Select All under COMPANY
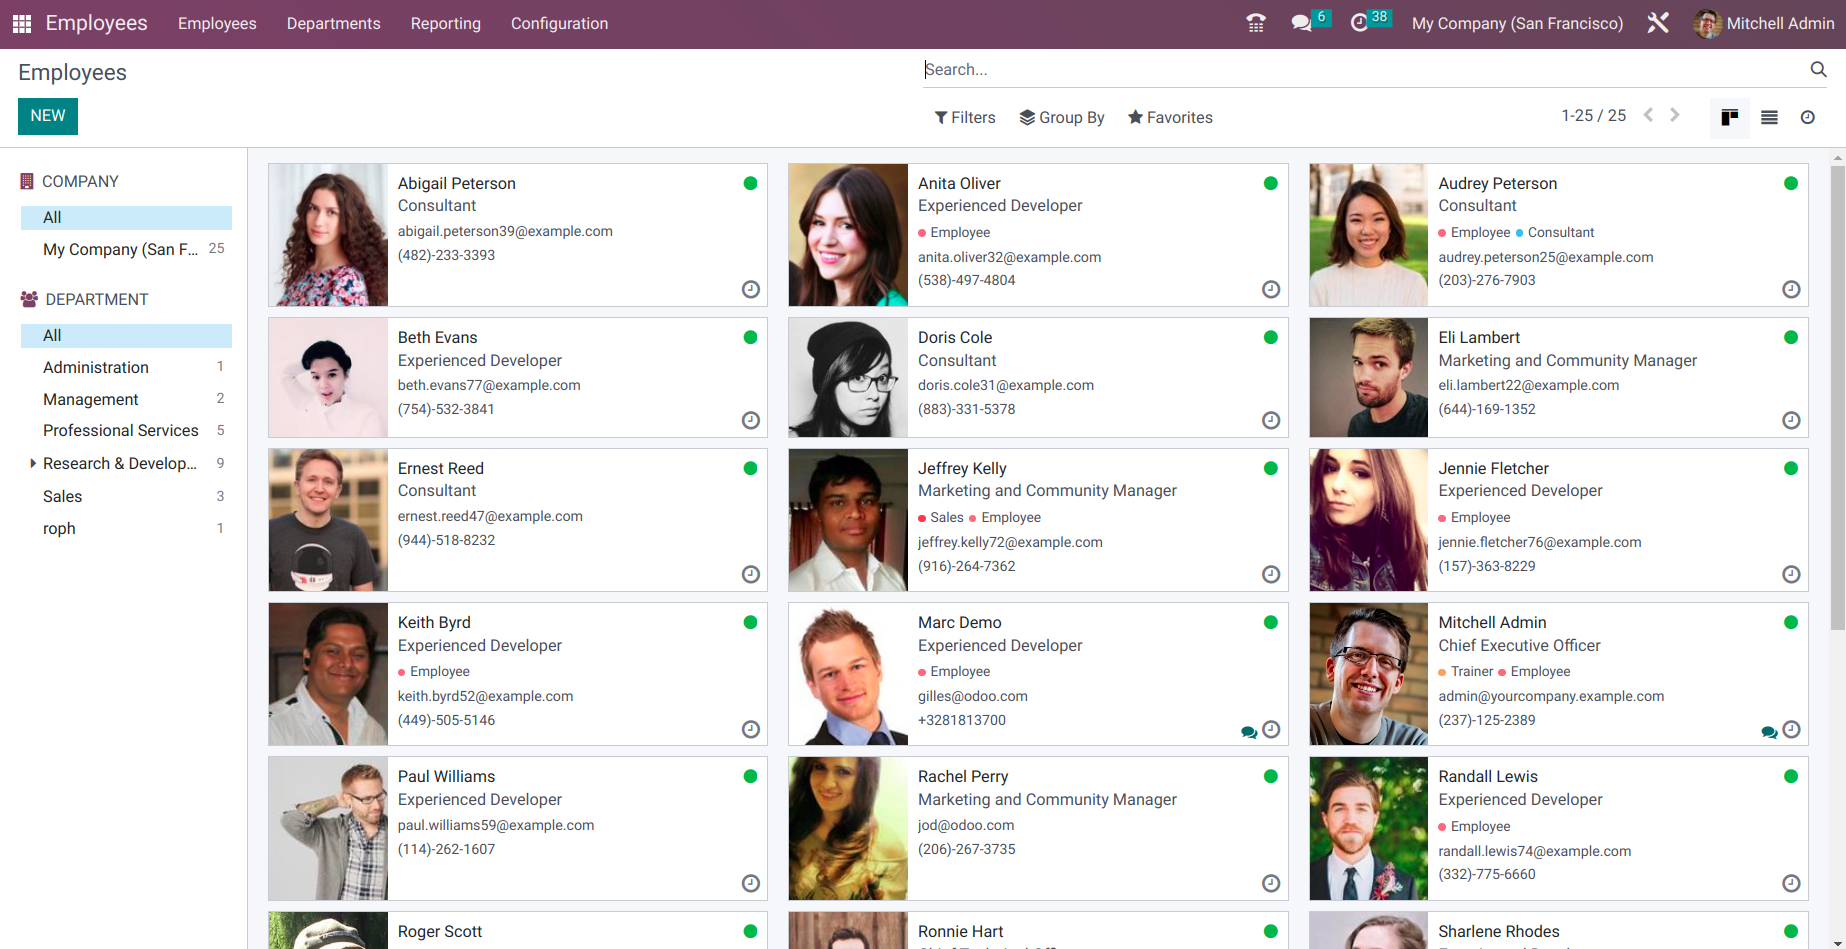Viewport: 1846px width, 949px height. coord(126,217)
